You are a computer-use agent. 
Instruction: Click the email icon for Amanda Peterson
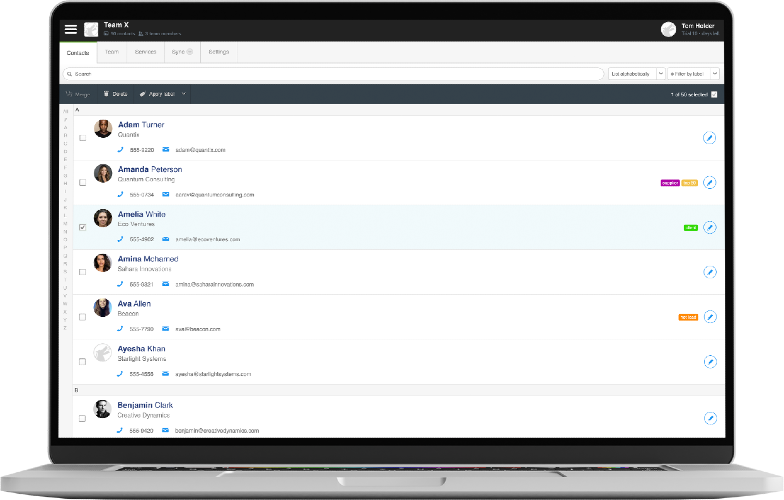tap(166, 194)
